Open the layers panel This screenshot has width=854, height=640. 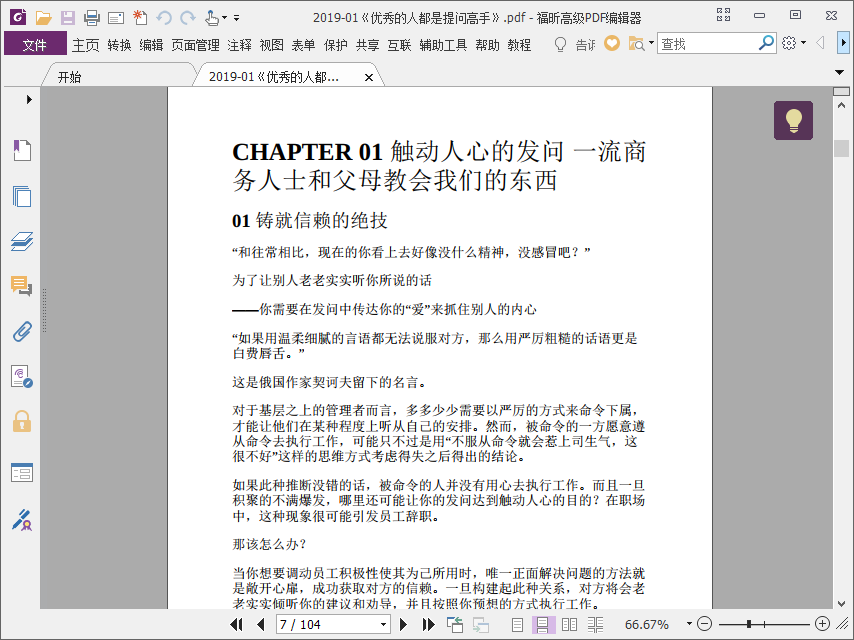coord(22,241)
